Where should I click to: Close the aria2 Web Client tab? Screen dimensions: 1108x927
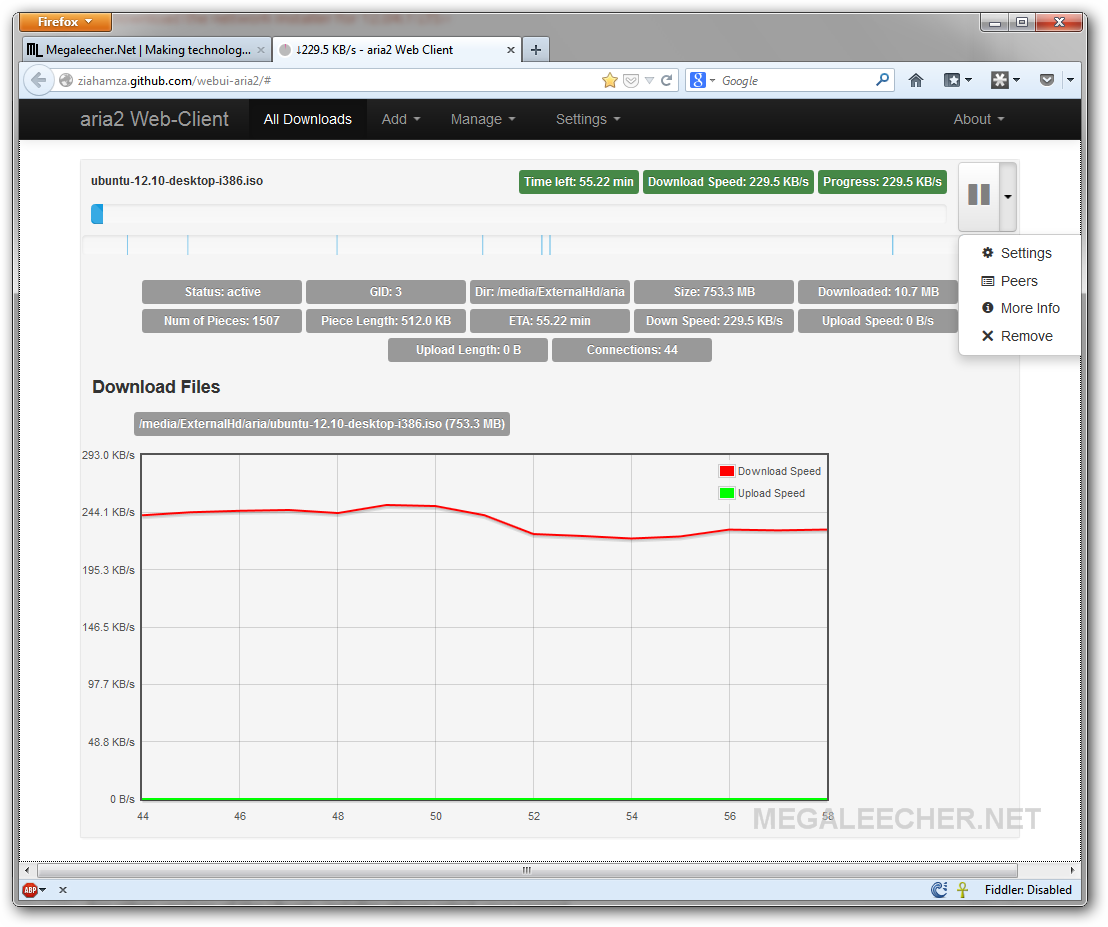click(511, 50)
